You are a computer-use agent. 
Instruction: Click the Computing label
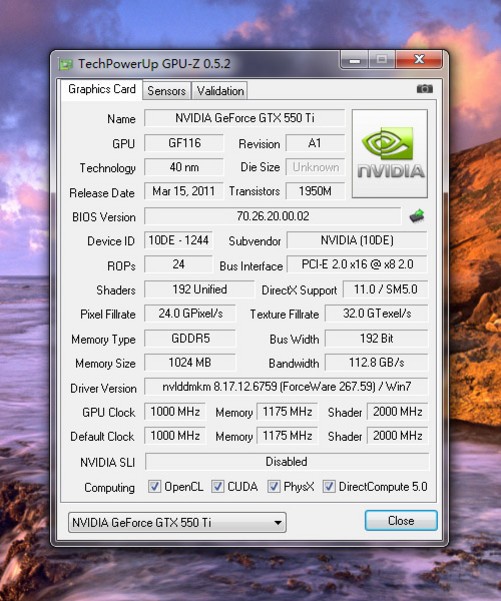pos(110,488)
